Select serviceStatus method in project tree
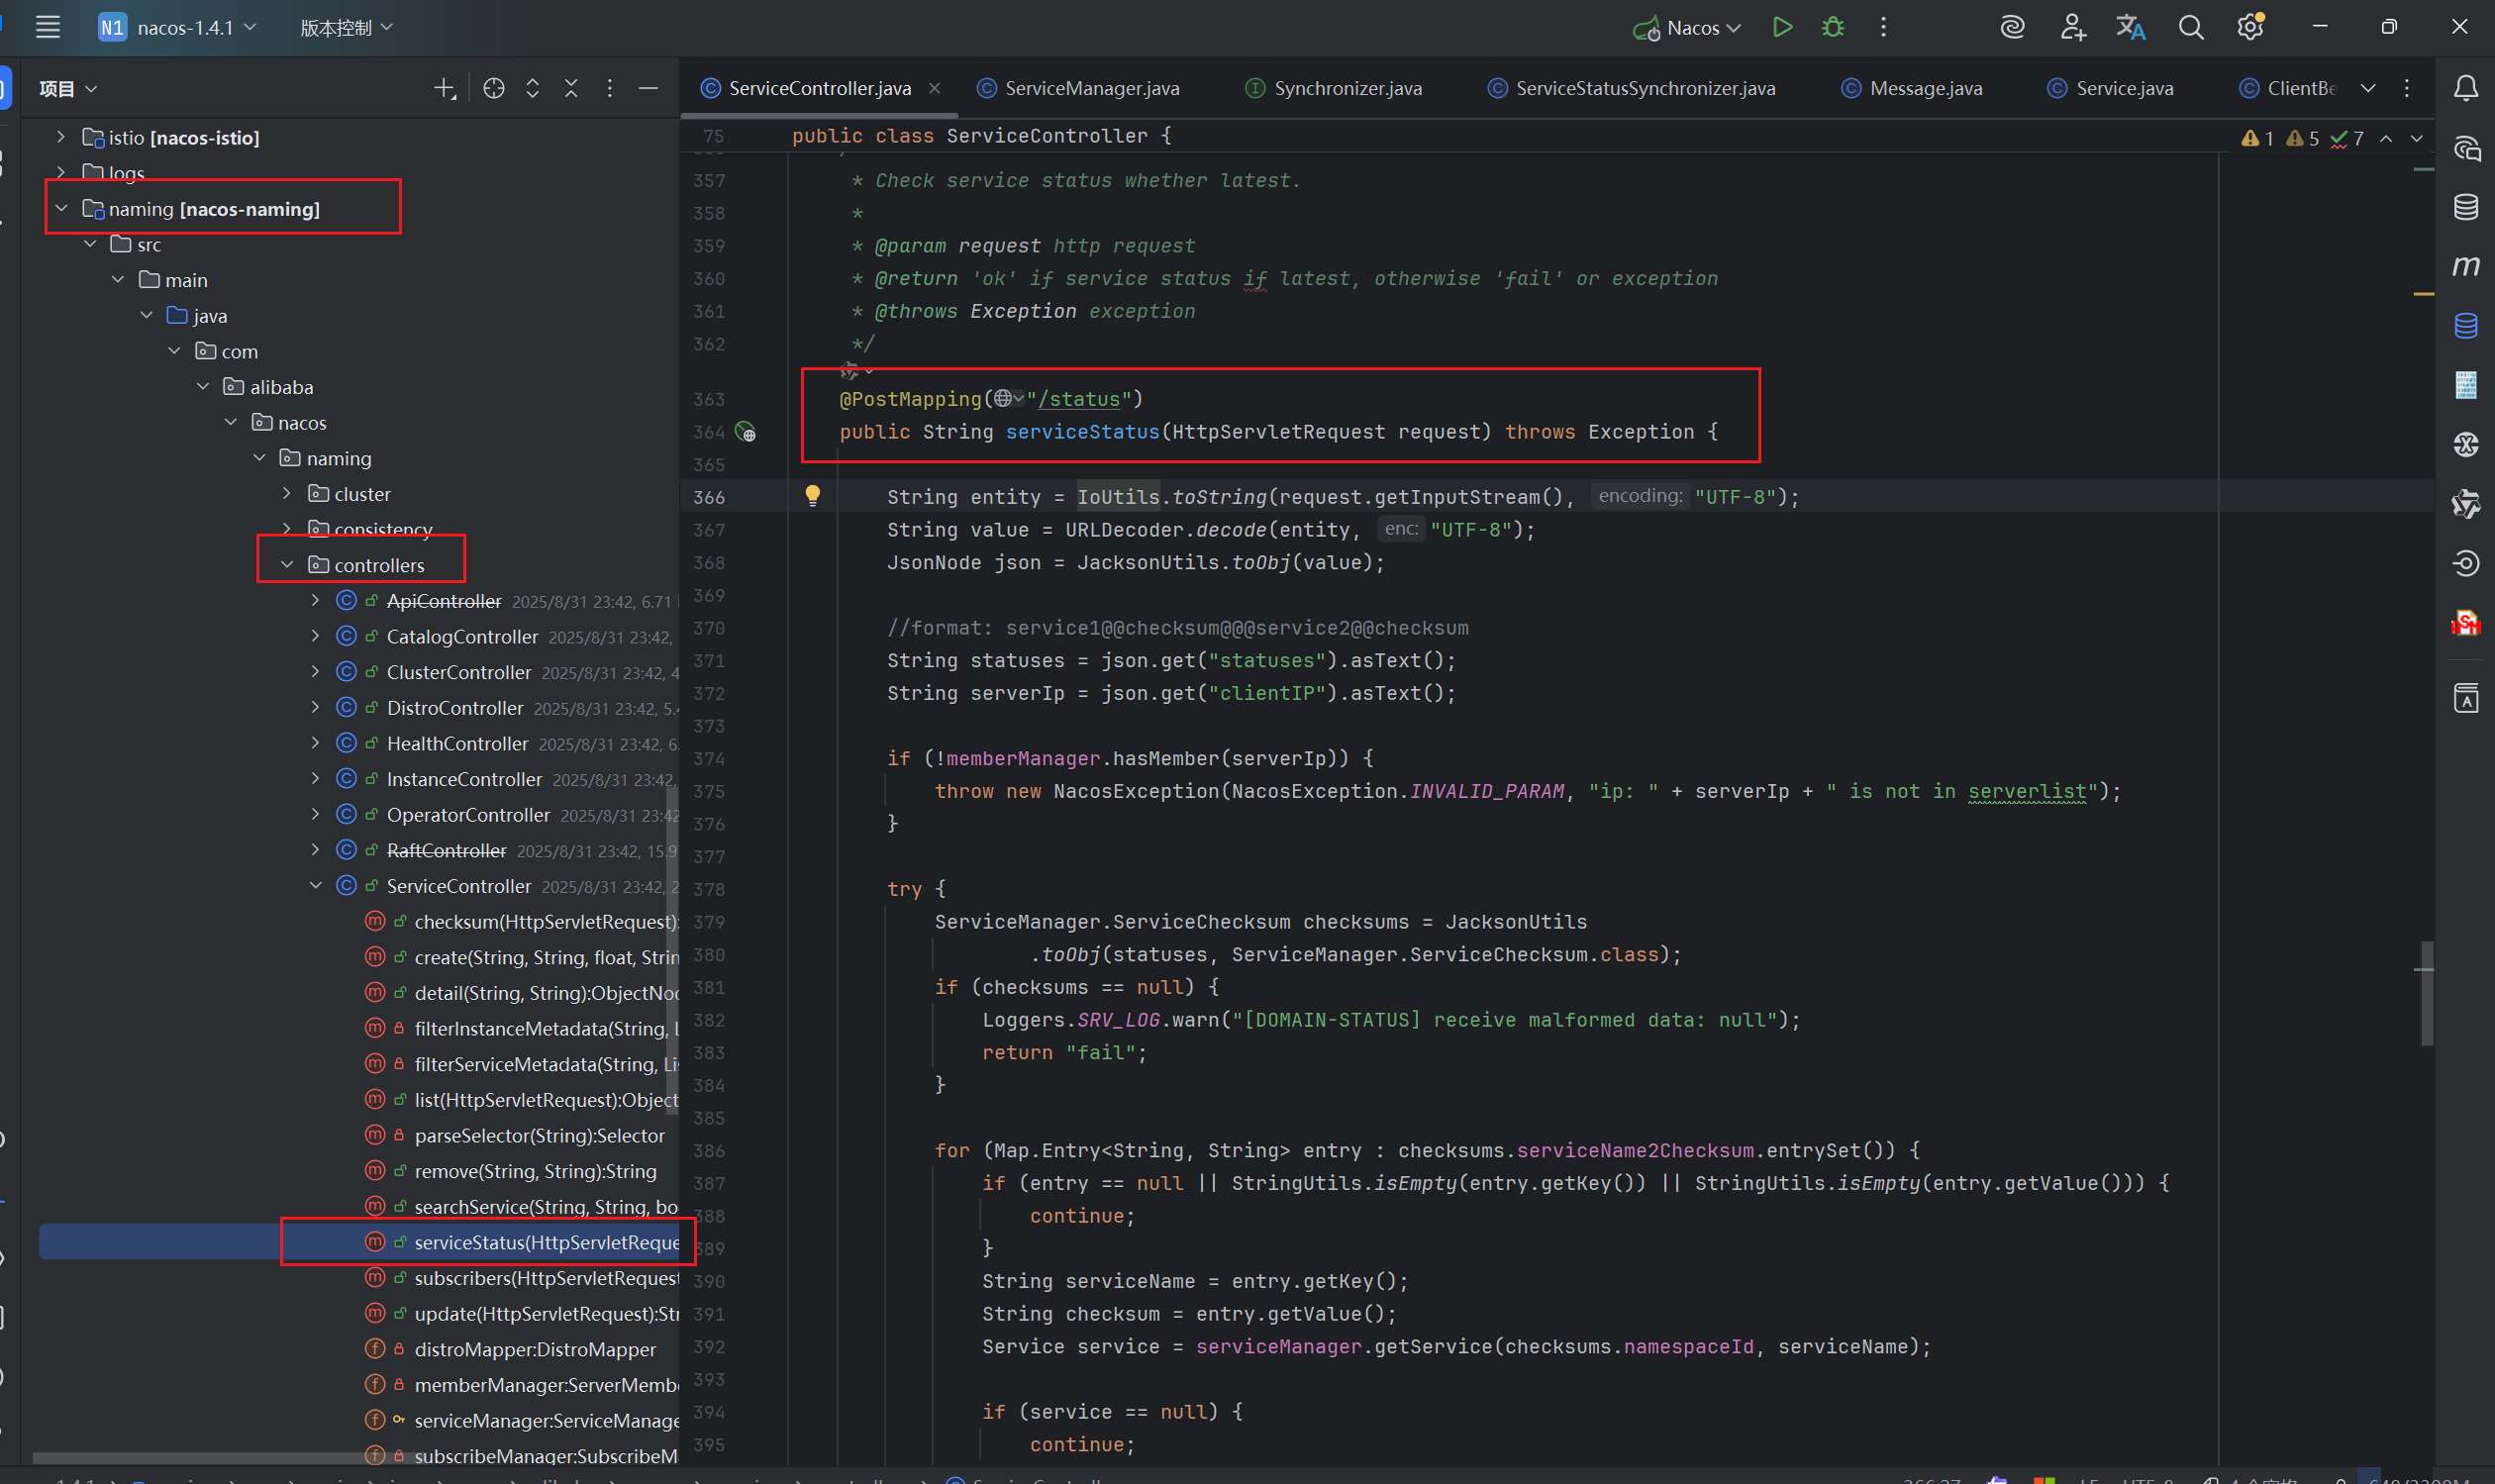Viewport: 2495px width, 1484px height. (545, 1242)
